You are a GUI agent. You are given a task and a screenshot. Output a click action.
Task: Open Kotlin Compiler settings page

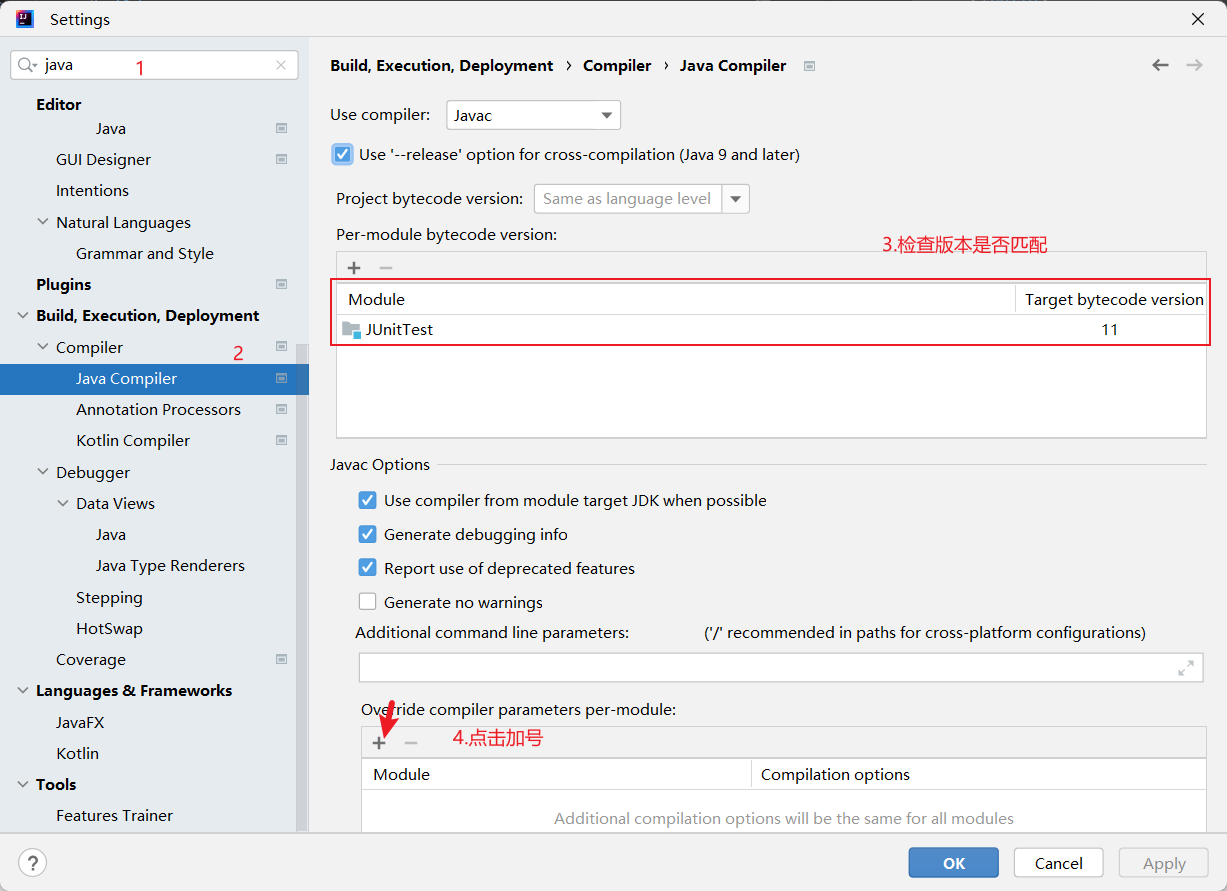click(x=133, y=440)
